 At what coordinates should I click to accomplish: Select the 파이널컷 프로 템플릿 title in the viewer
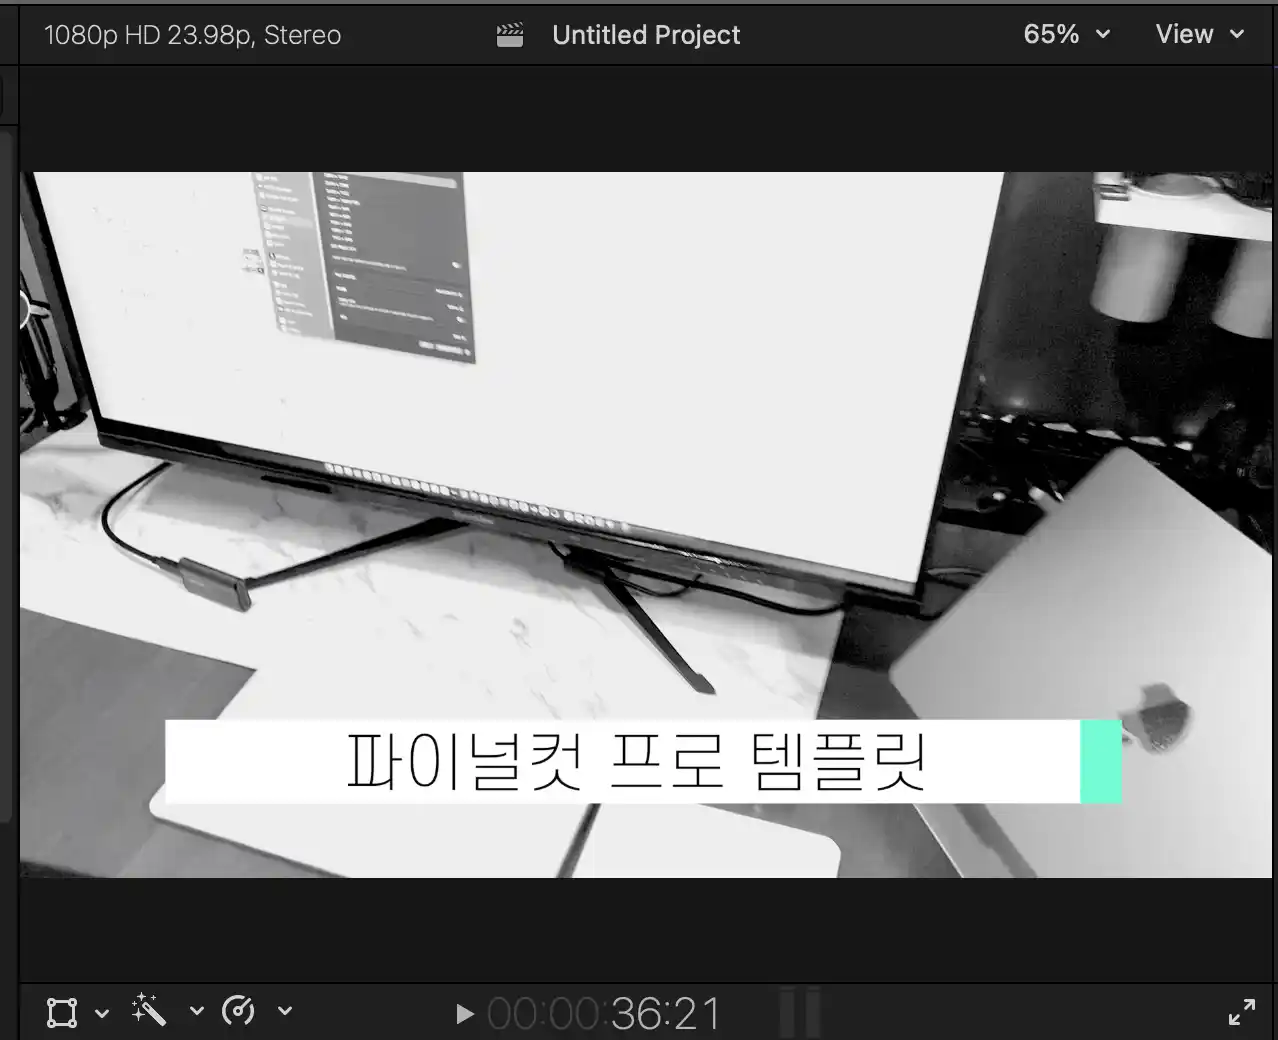[x=637, y=761]
